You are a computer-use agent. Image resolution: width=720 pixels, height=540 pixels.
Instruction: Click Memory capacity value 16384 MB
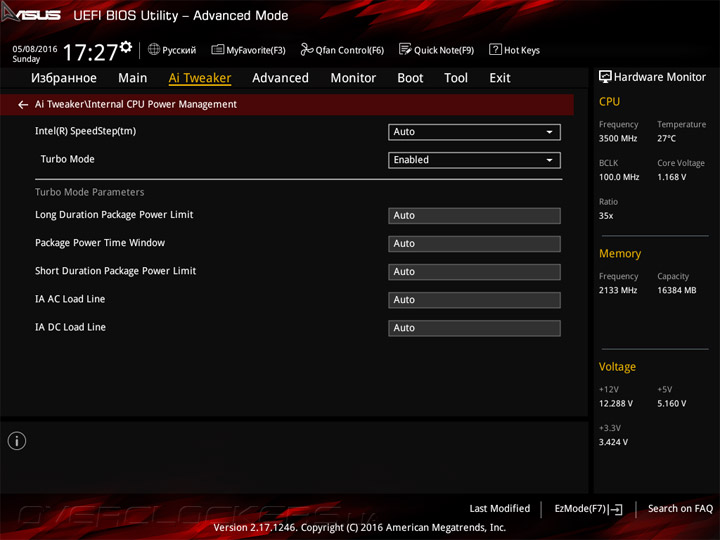(676, 290)
